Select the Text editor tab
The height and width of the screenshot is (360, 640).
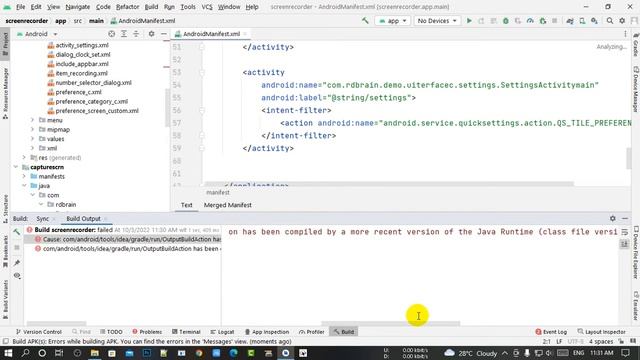click(x=187, y=205)
